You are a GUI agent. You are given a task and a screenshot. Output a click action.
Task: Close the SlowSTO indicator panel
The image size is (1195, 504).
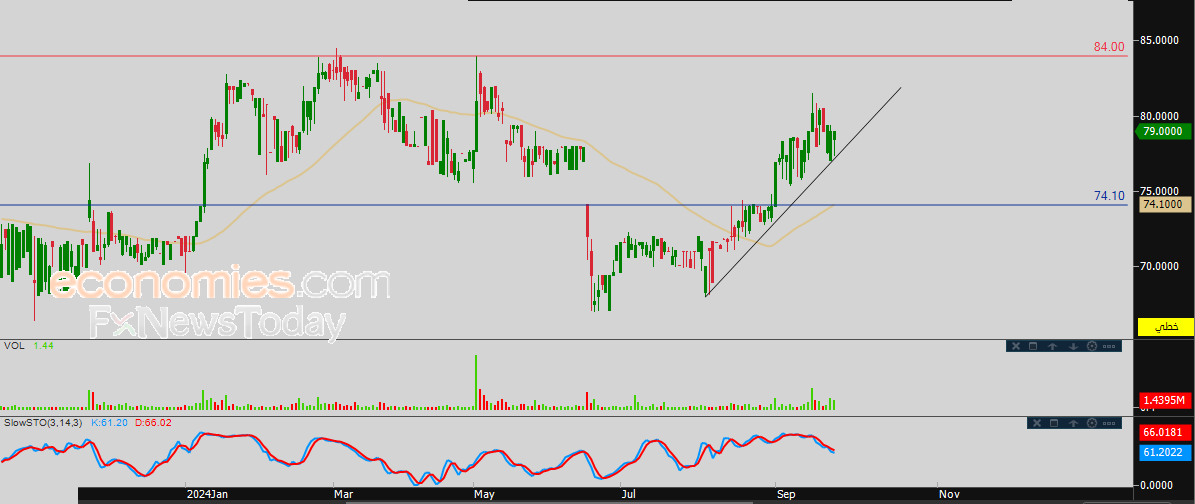coord(1036,424)
